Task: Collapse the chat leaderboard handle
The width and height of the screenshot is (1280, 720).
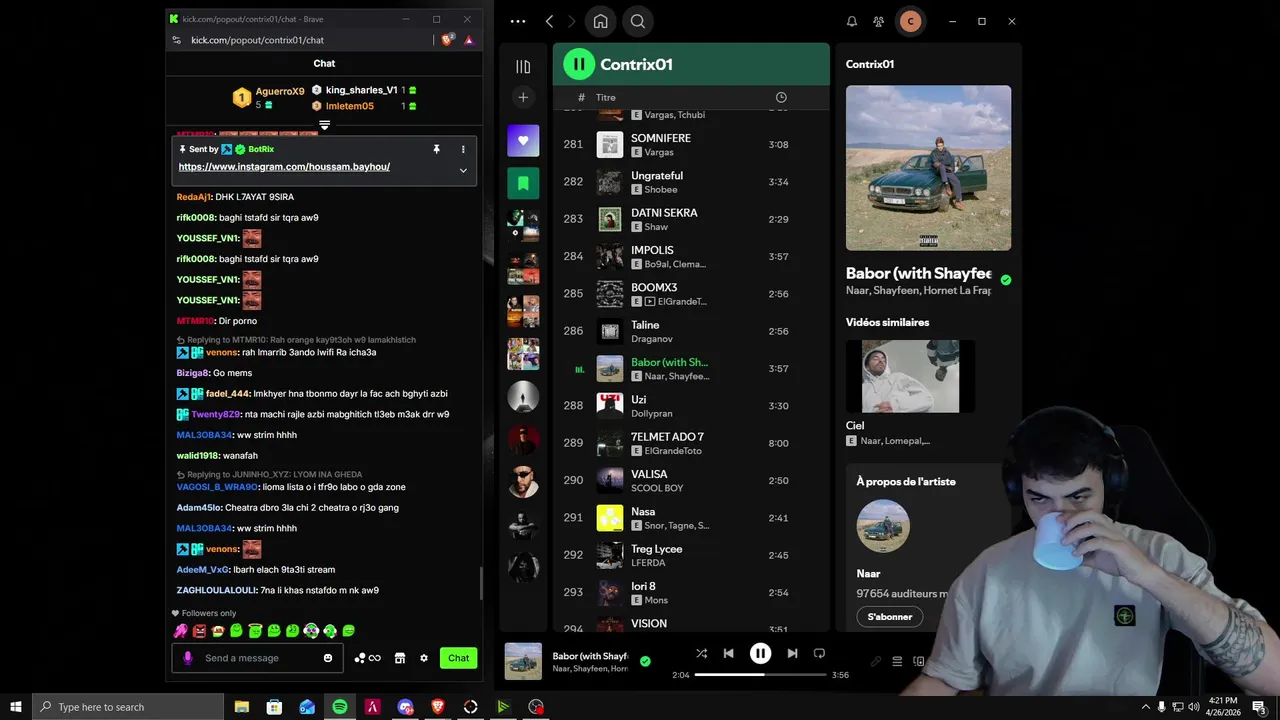Action: click(324, 125)
